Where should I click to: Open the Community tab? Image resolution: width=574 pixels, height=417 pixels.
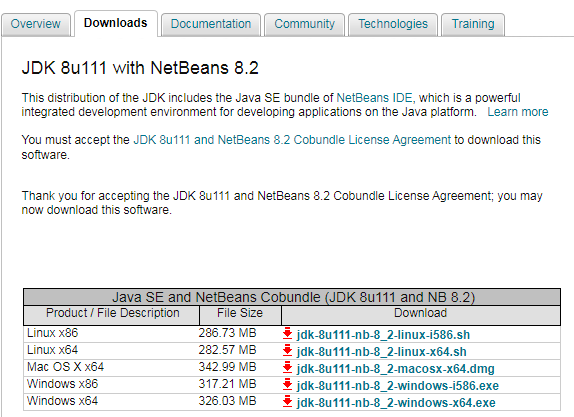click(305, 24)
